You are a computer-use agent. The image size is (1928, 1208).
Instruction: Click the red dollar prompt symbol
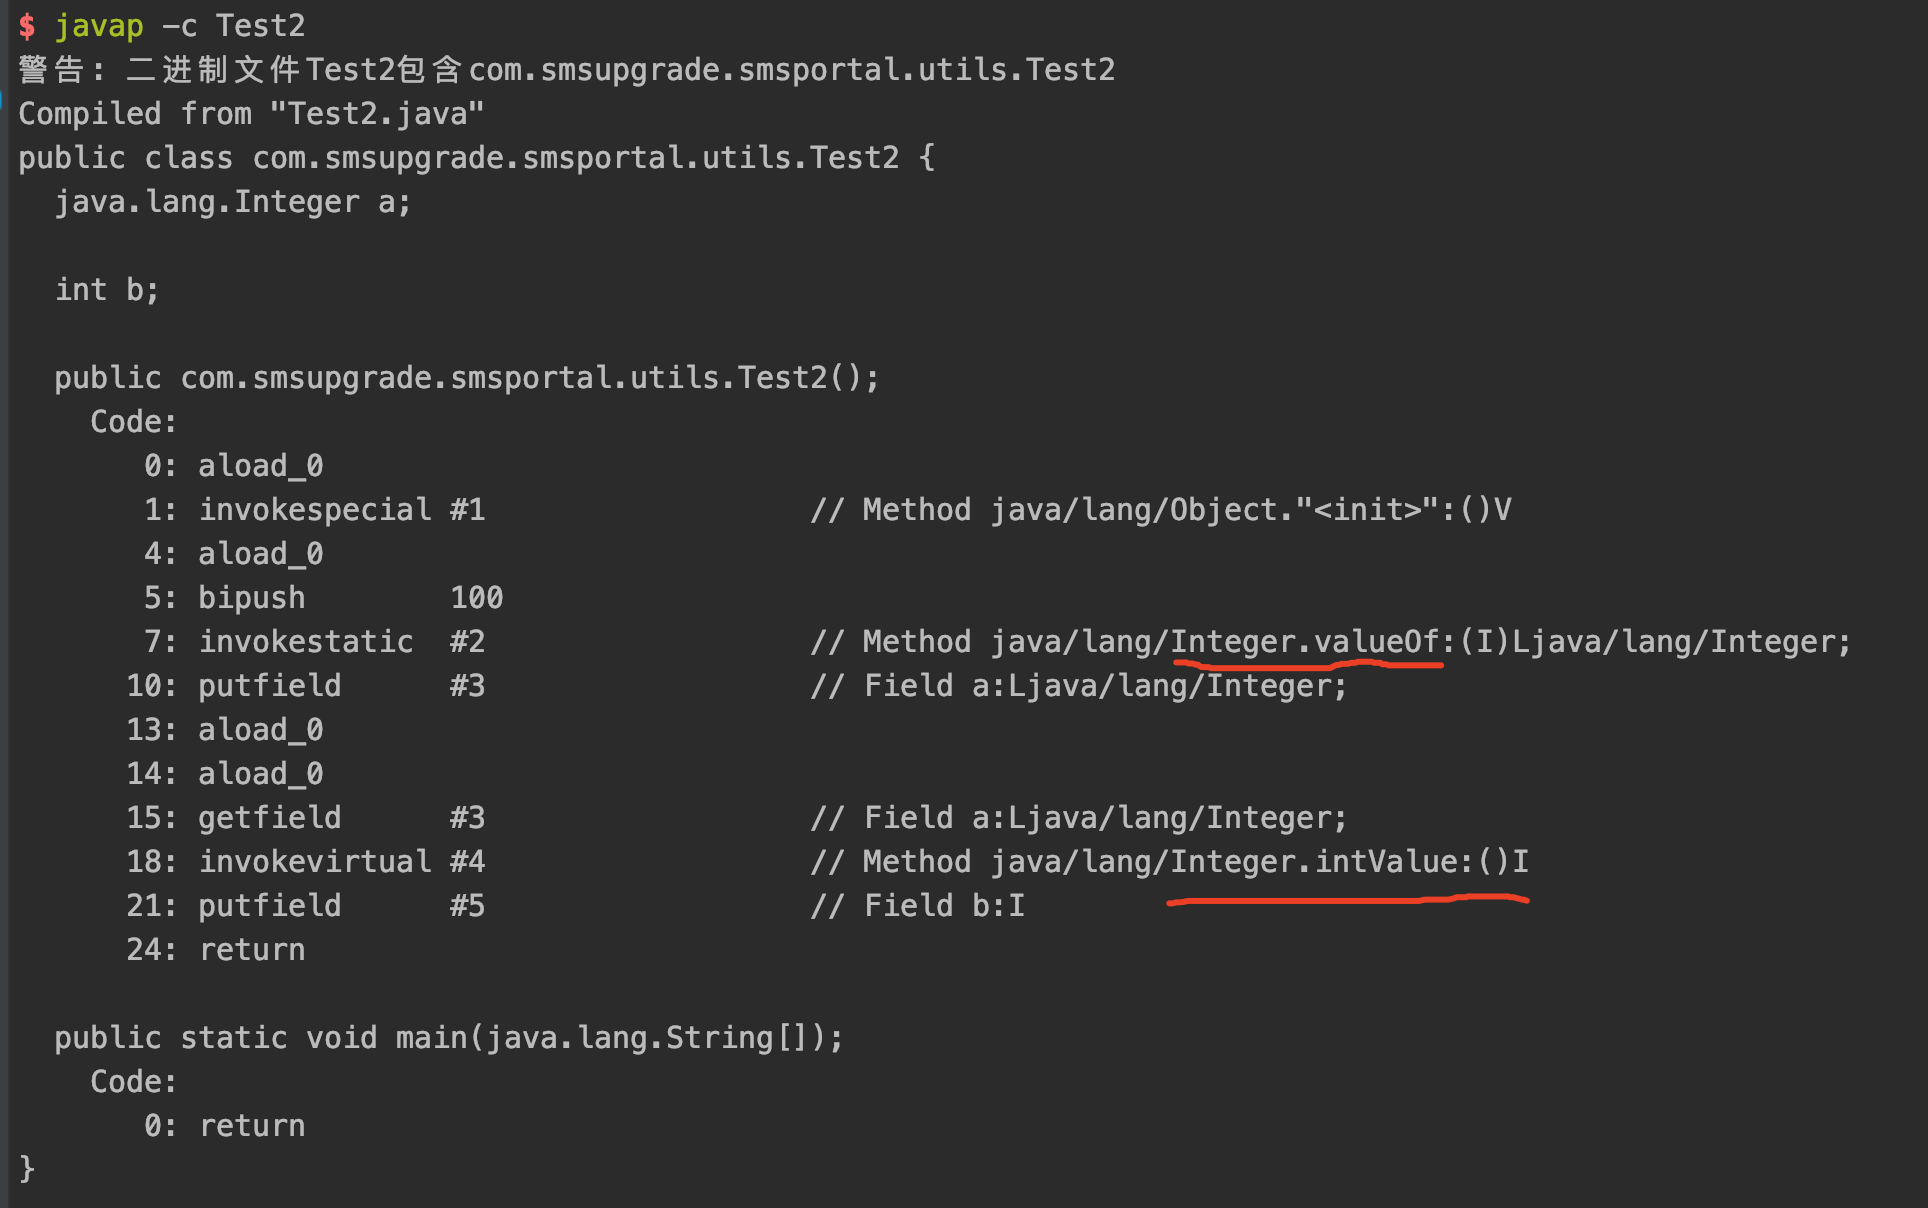tap(27, 26)
